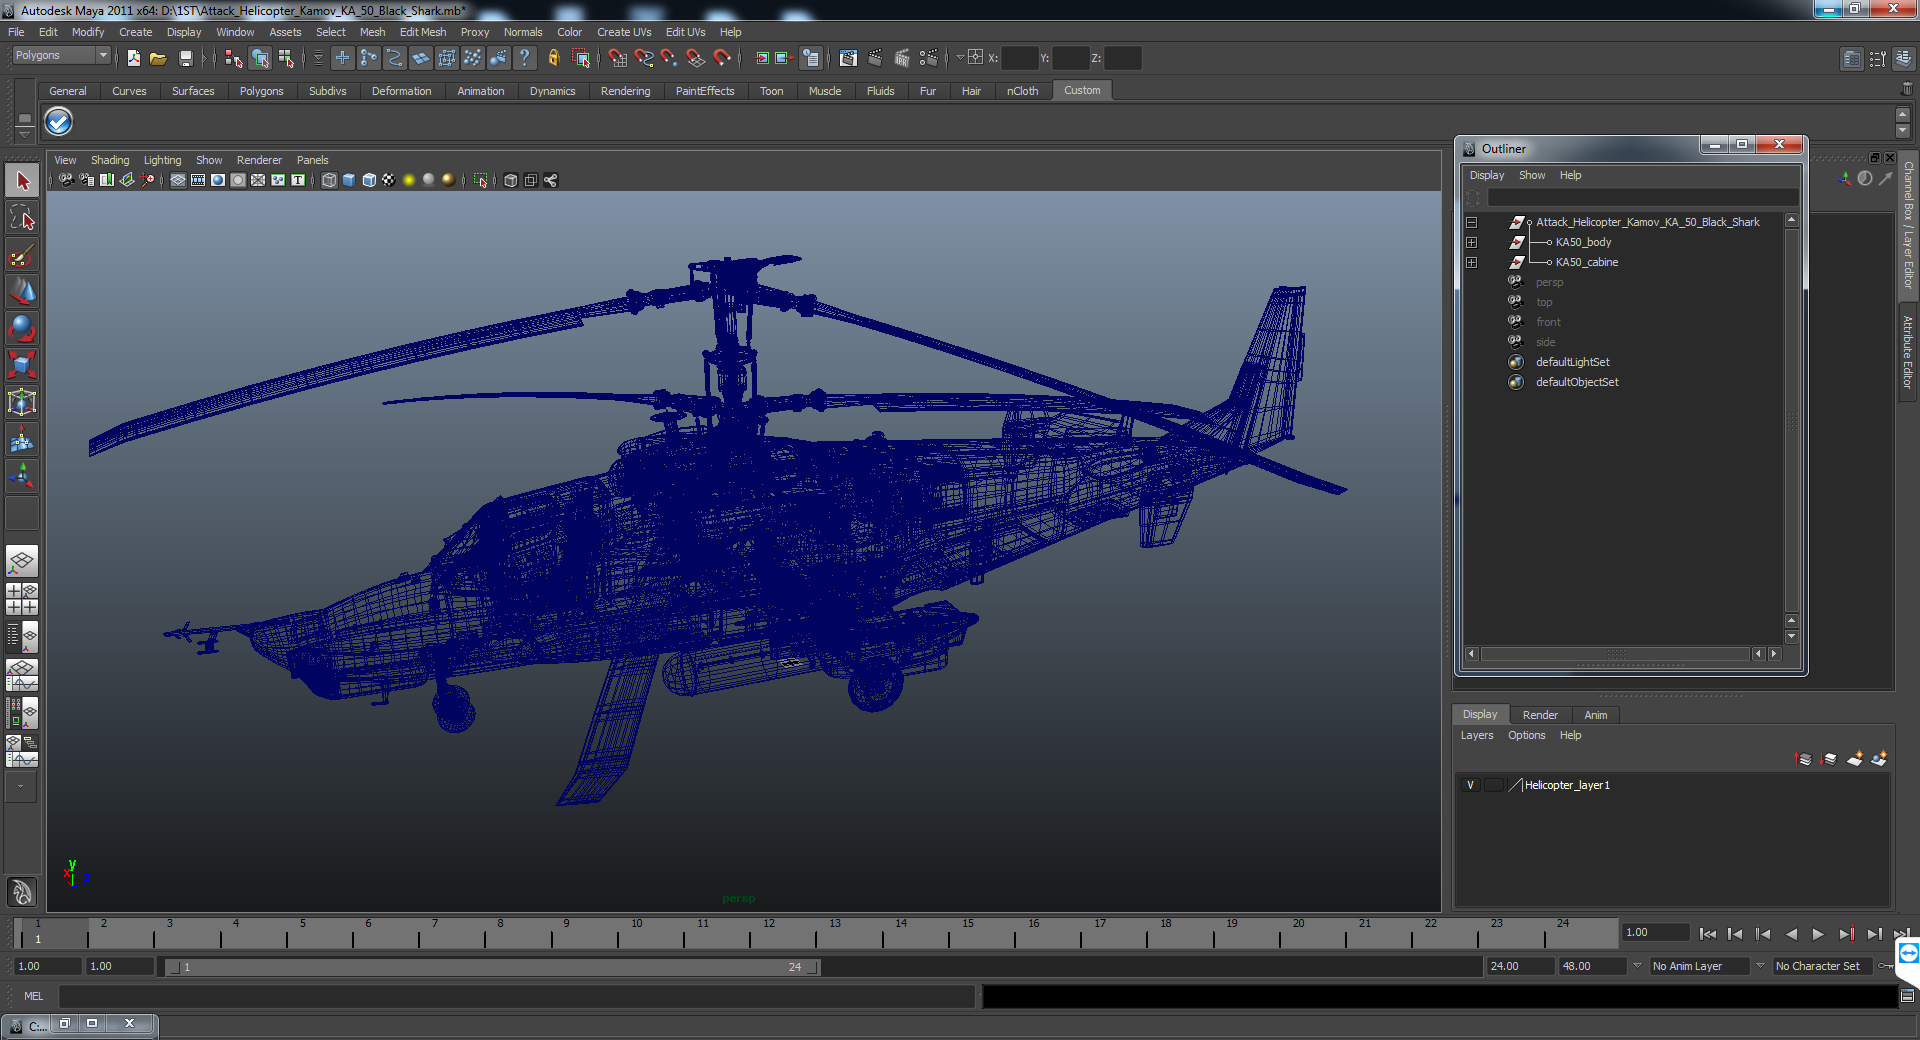Expand the KA50_cabine node

tap(1471, 262)
